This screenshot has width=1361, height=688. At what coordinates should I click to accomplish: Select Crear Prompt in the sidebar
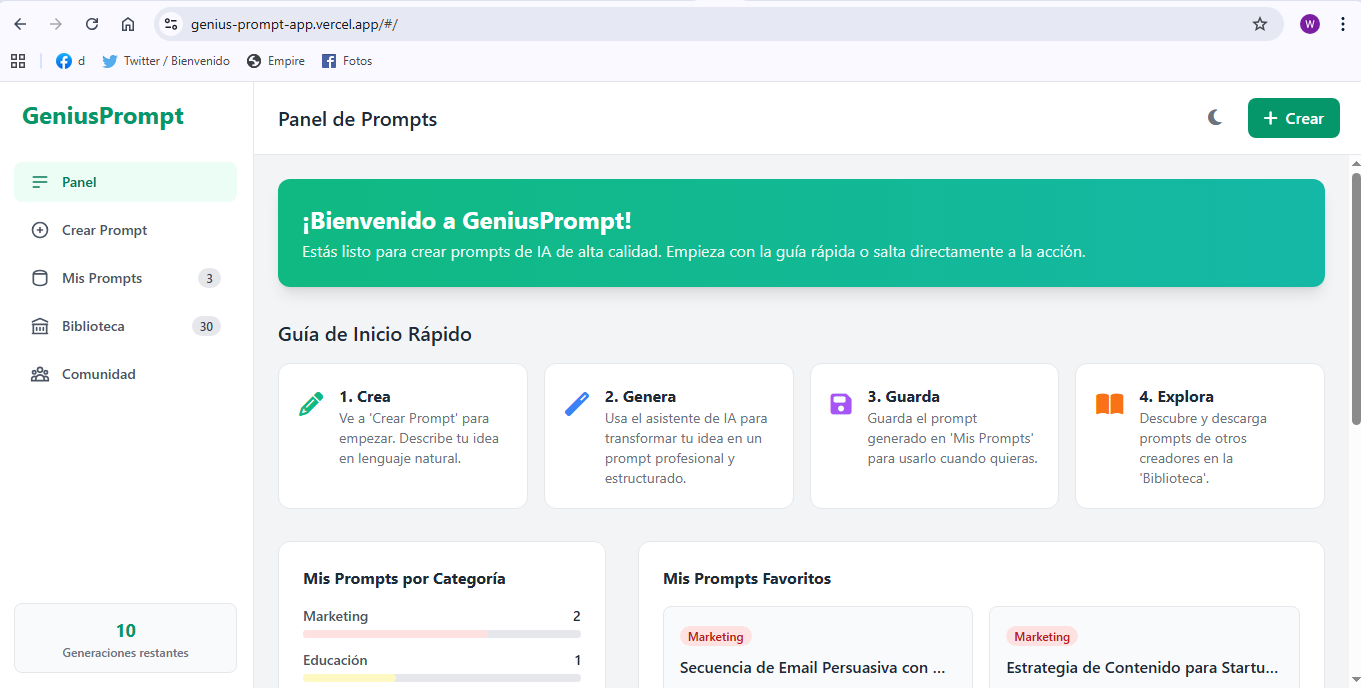(x=104, y=230)
